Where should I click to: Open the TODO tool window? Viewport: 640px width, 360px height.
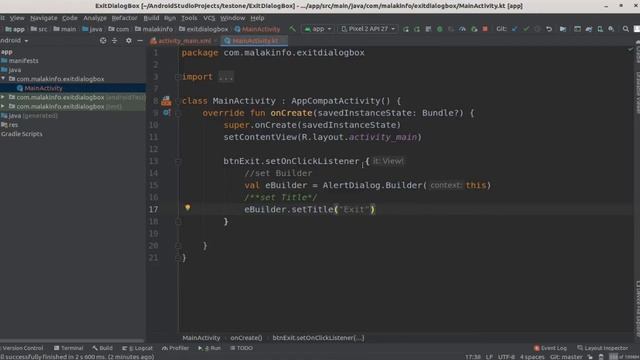[x=242, y=348]
